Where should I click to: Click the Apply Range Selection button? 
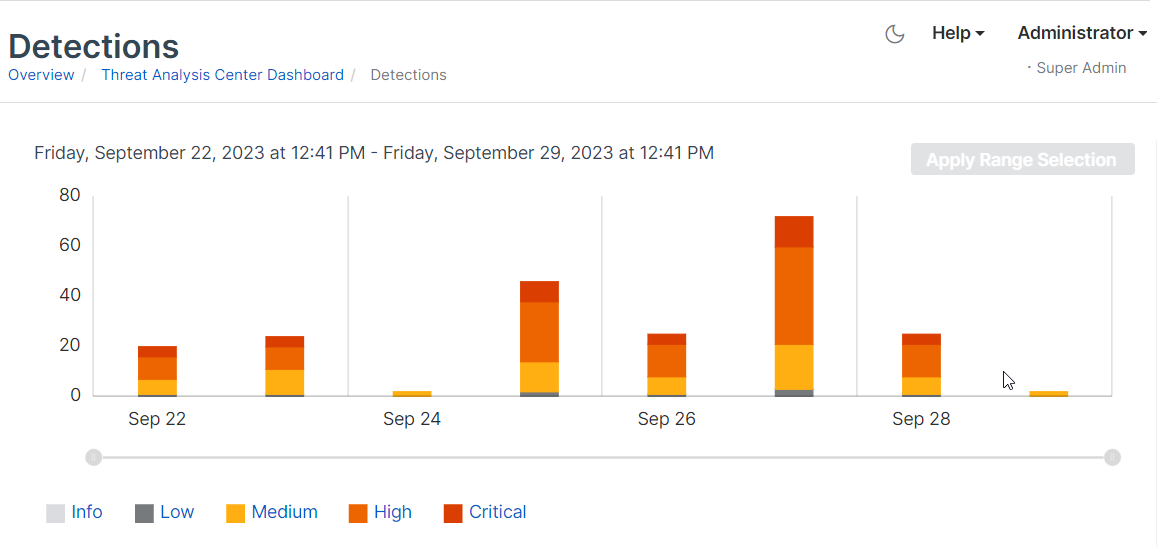coord(1022,160)
